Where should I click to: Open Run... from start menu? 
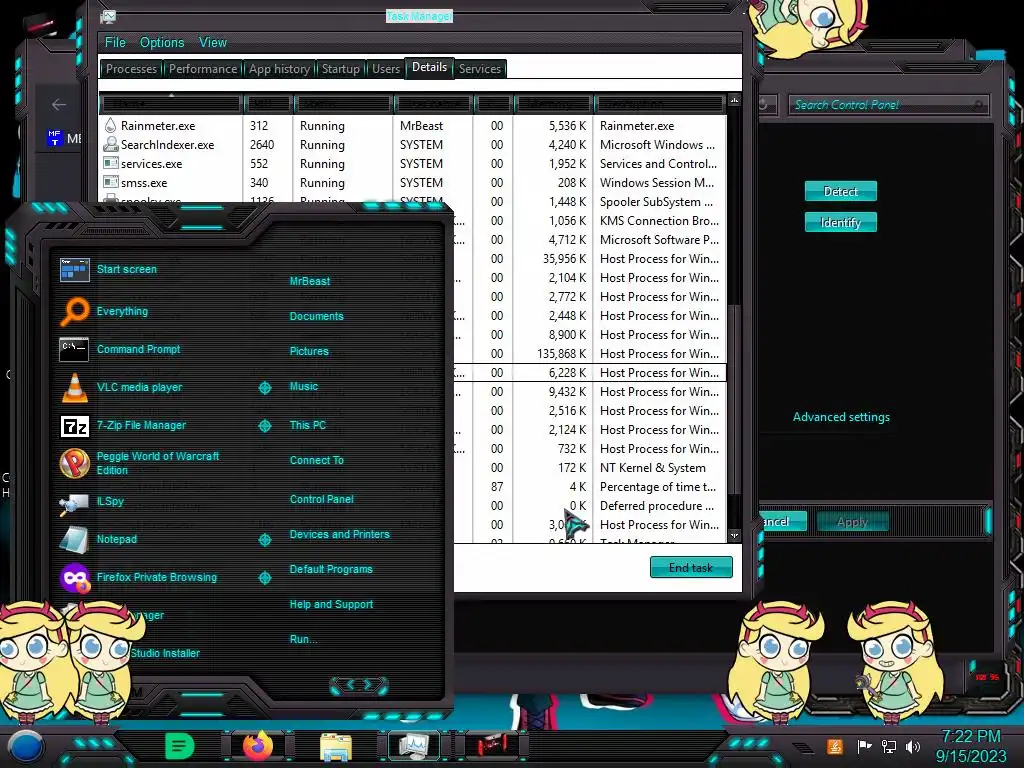pyautogui.click(x=303, y=639)
